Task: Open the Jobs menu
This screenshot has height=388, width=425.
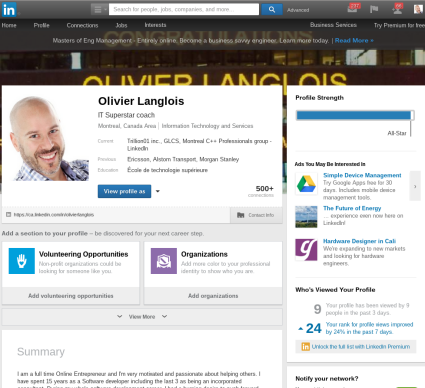Action: pyautogui.click(x=121, y=25)
